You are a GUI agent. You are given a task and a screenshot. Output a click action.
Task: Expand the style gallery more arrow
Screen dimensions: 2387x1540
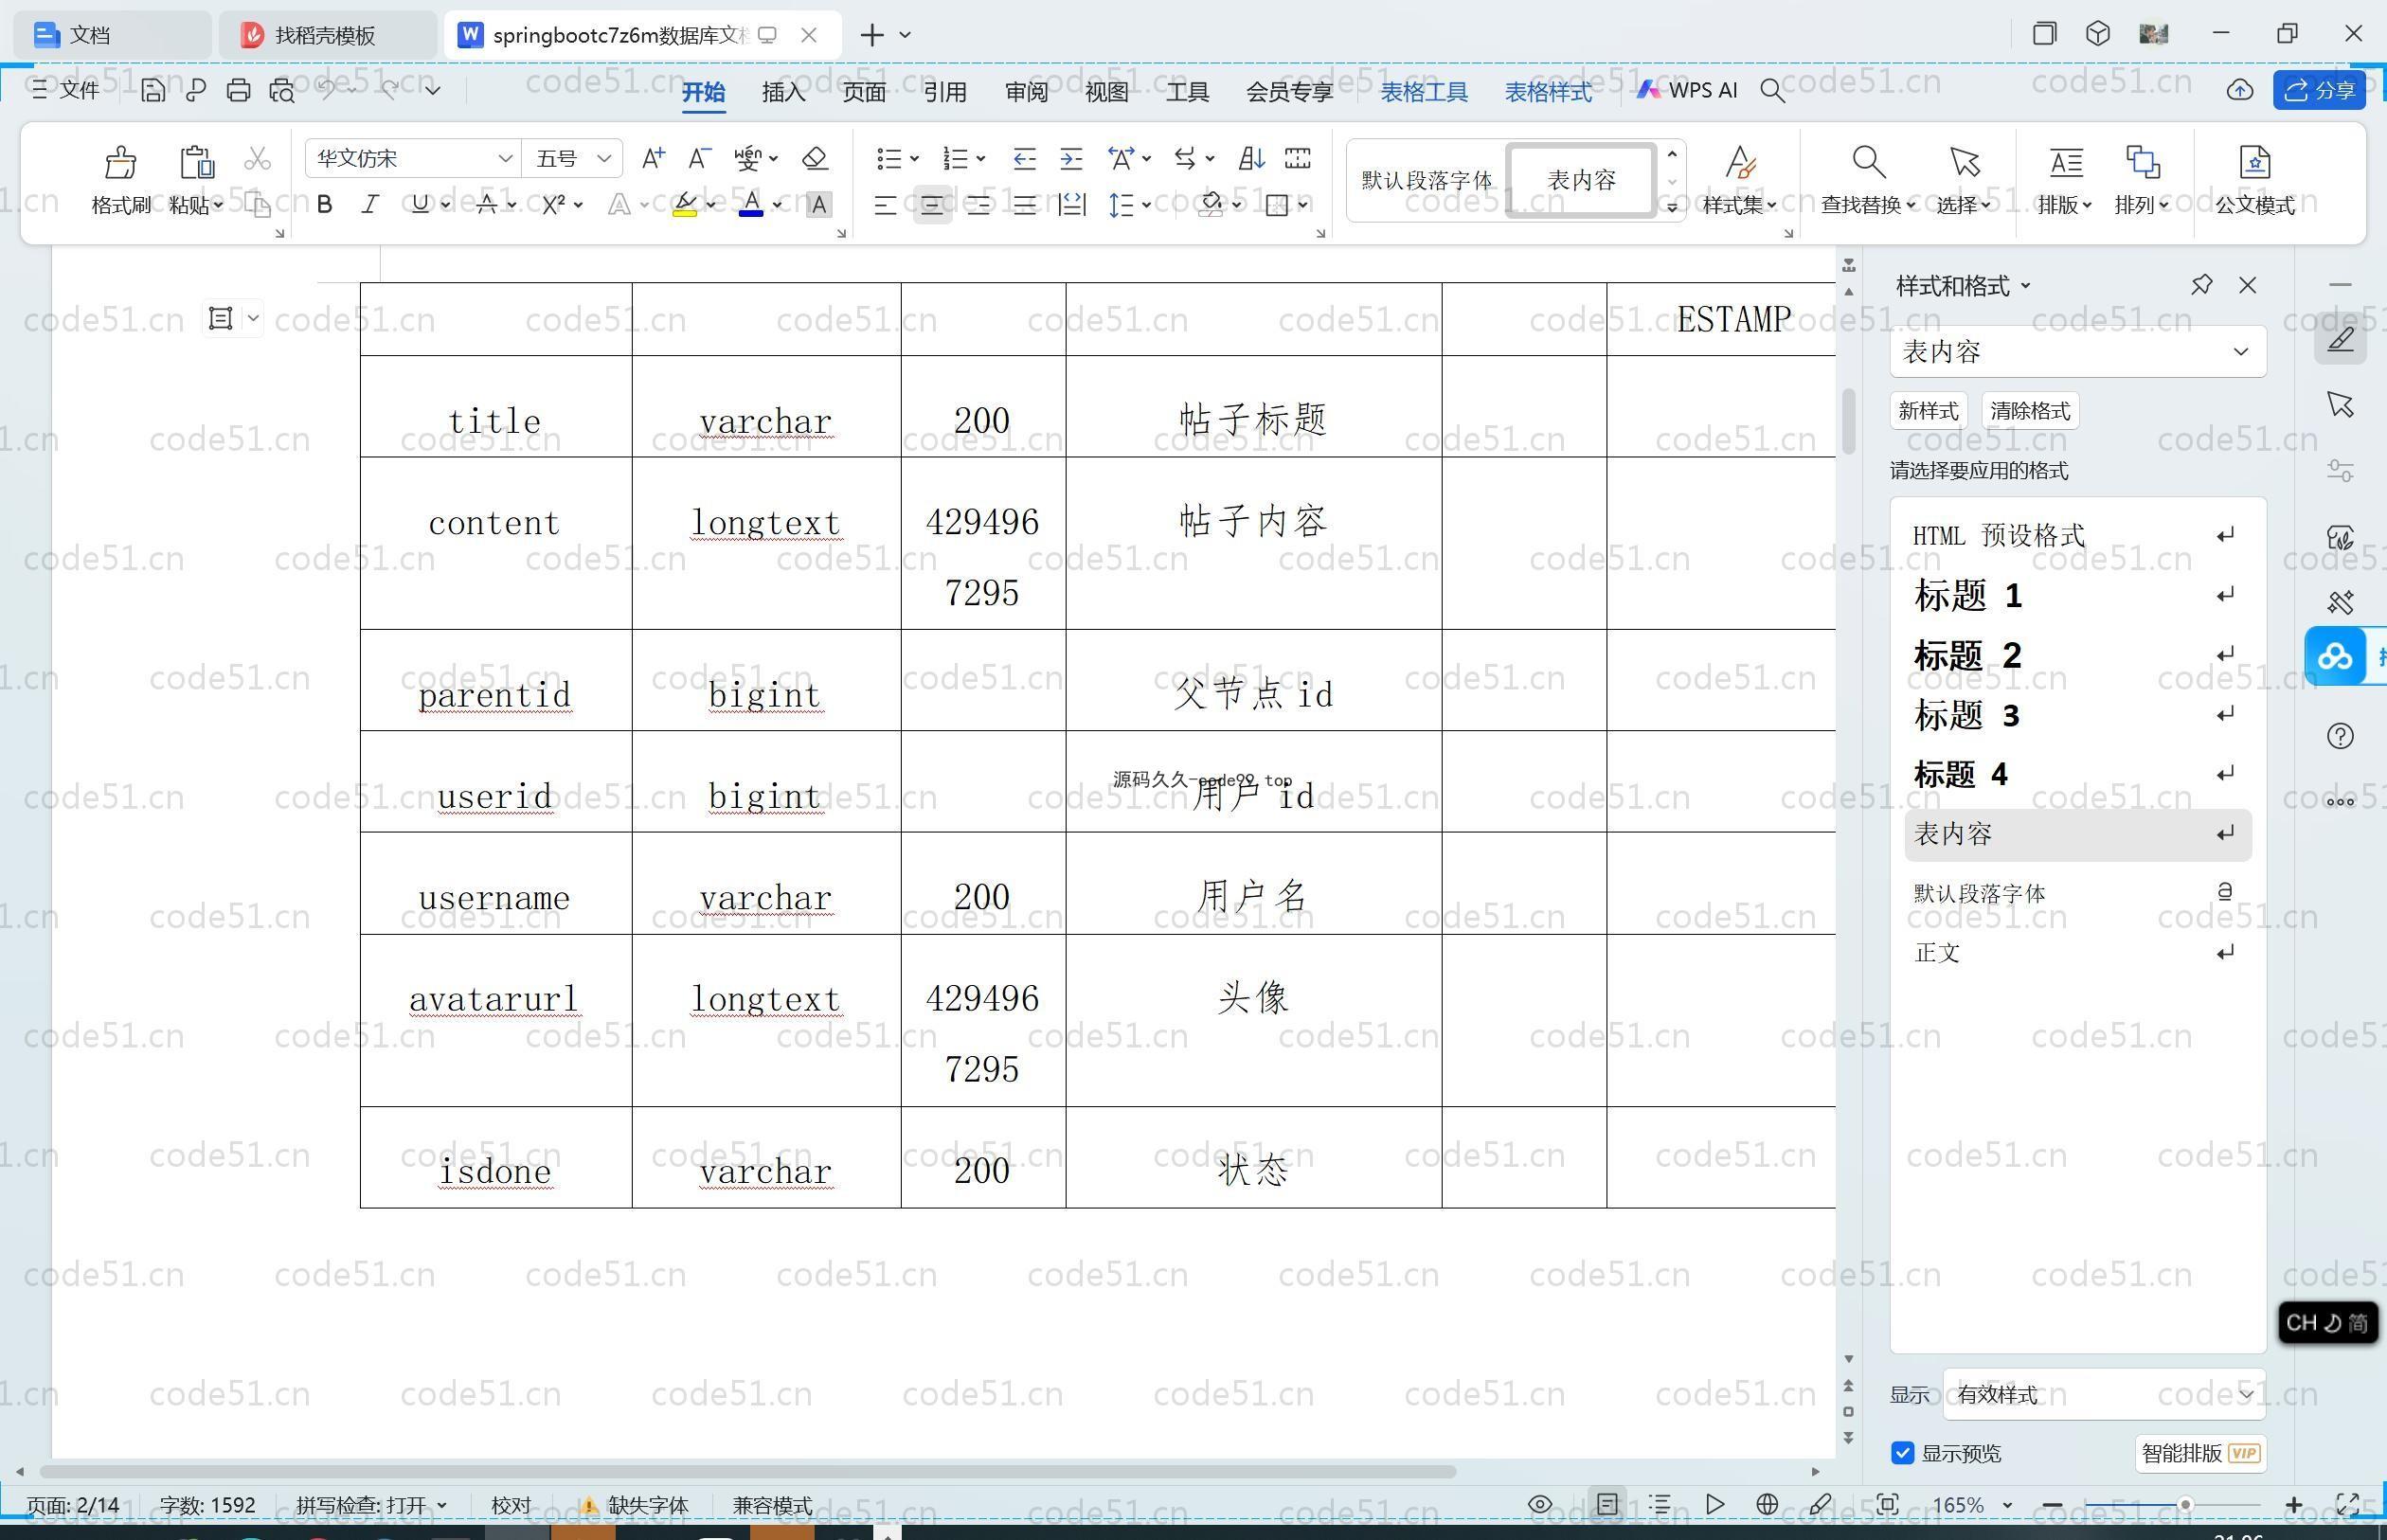(x=1671, y=207)
